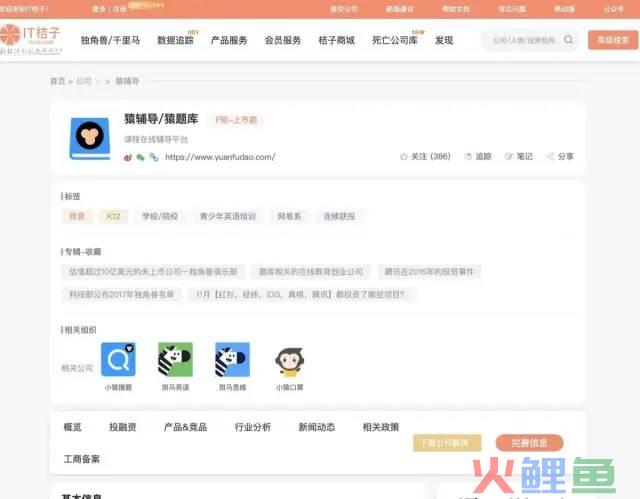
Task: Click the yellow button beside 完善信息
Action: [447, 443]
